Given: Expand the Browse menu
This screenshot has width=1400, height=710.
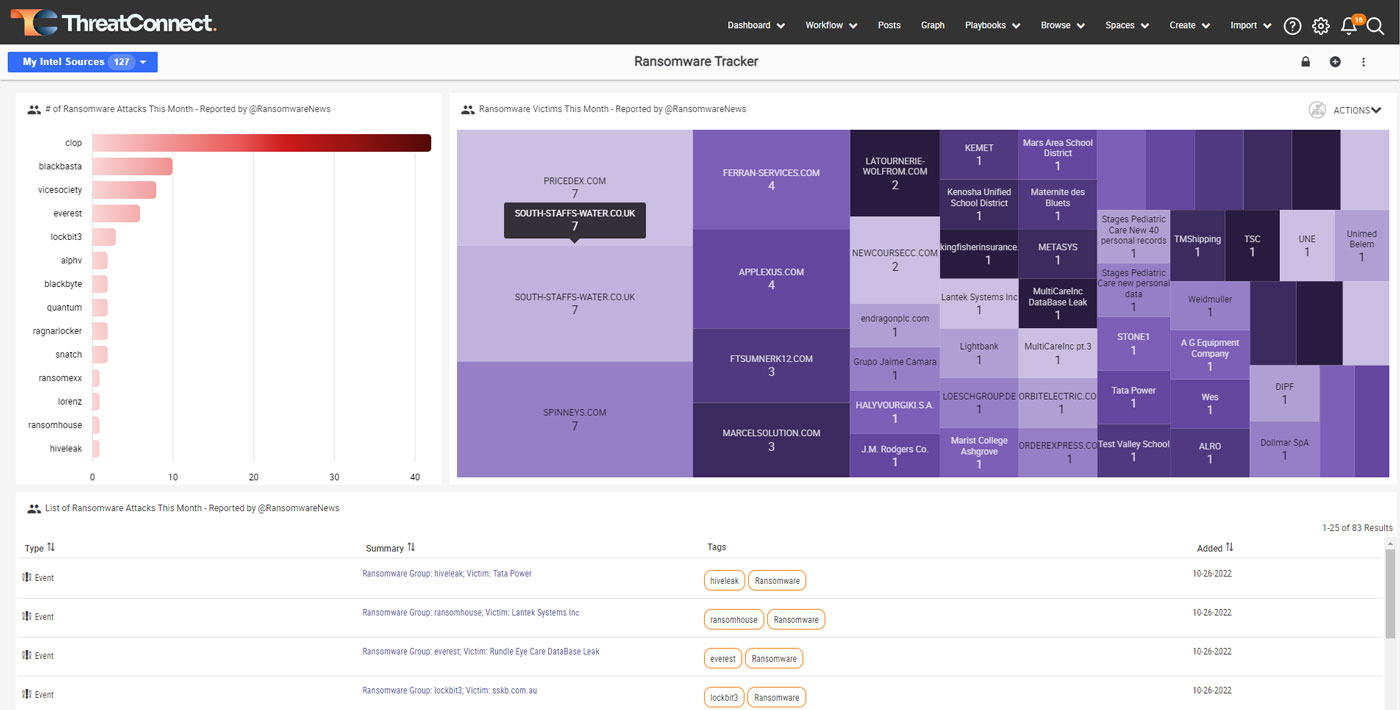Looking at the screenshot, I should (x=1062, y=26).
